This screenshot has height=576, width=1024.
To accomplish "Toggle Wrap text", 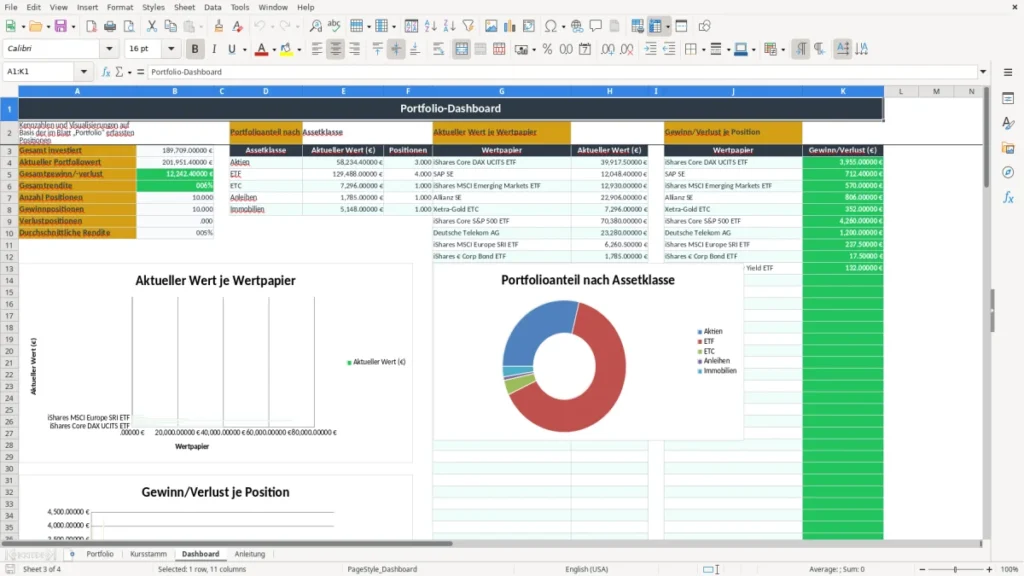I will tap(438, 49).
